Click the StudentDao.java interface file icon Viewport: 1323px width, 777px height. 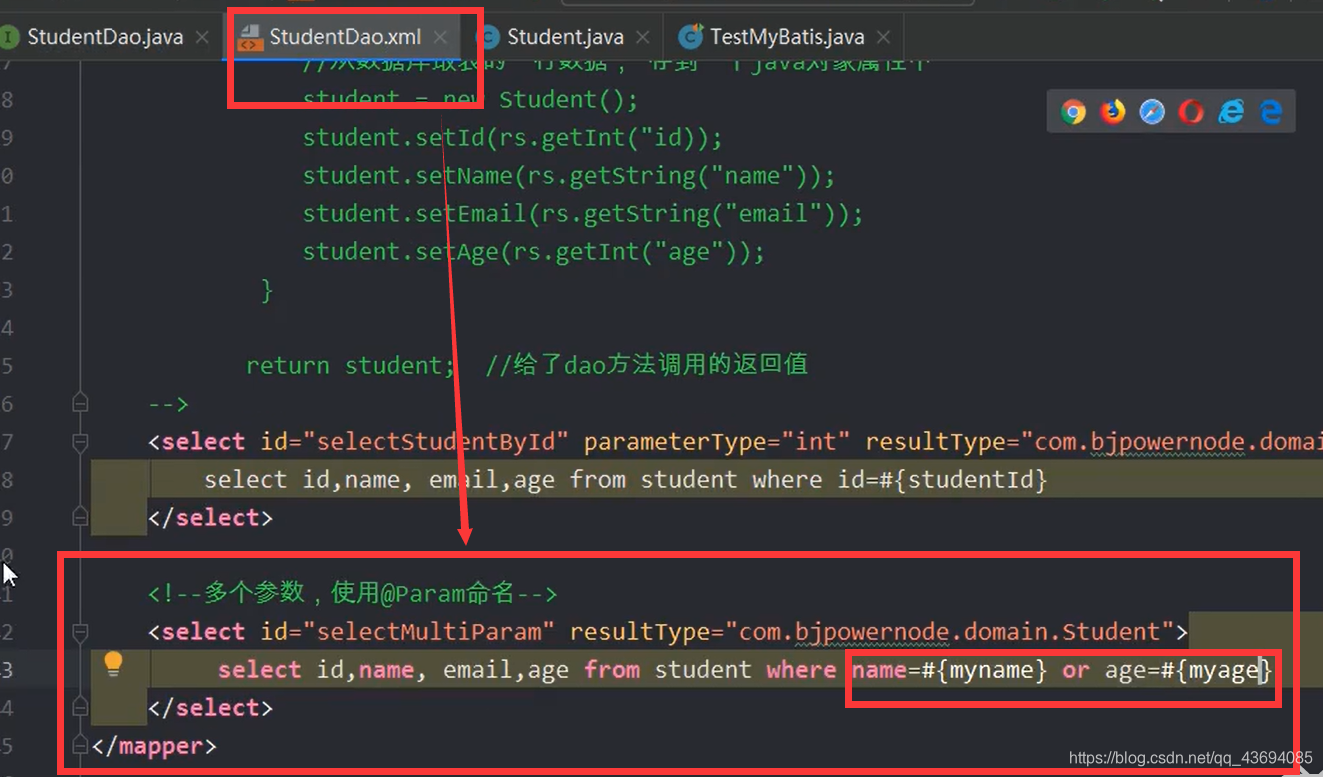point(10,38)
